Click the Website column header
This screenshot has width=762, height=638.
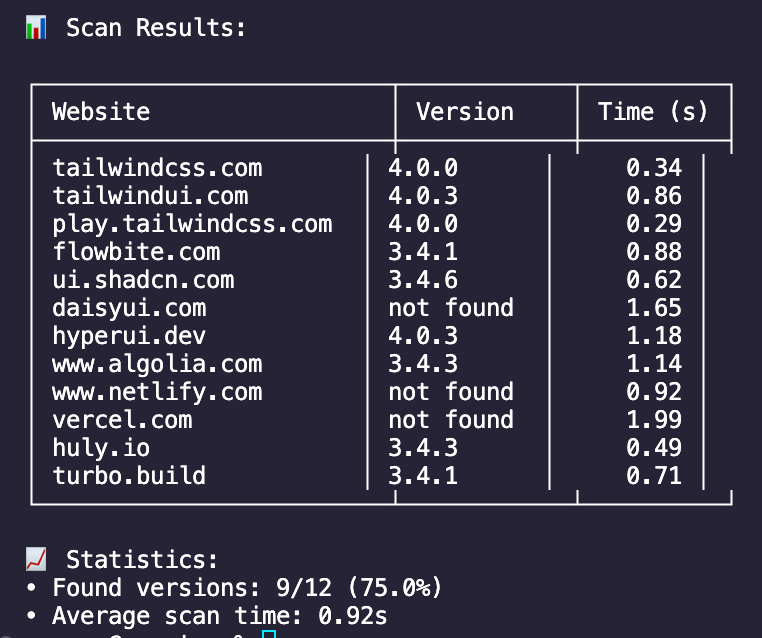click(x=101, y=112)
